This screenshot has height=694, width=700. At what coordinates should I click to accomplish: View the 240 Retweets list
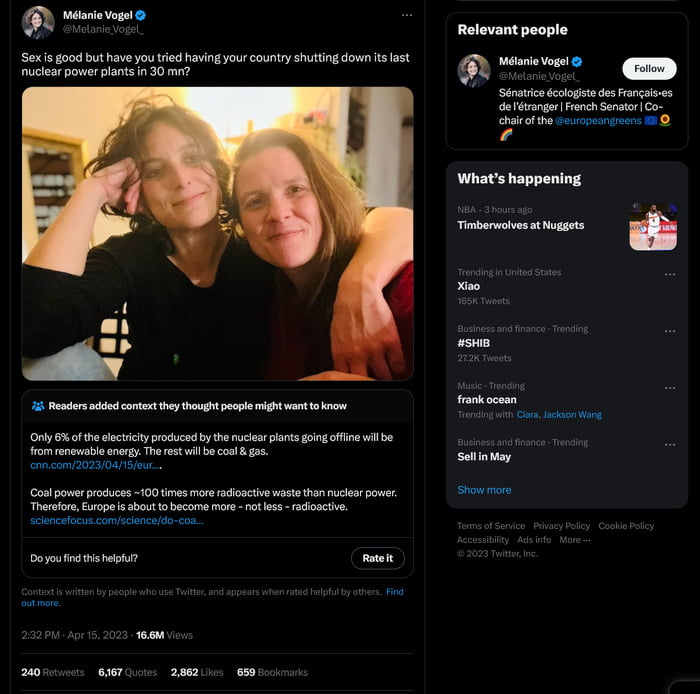point(53,672)
